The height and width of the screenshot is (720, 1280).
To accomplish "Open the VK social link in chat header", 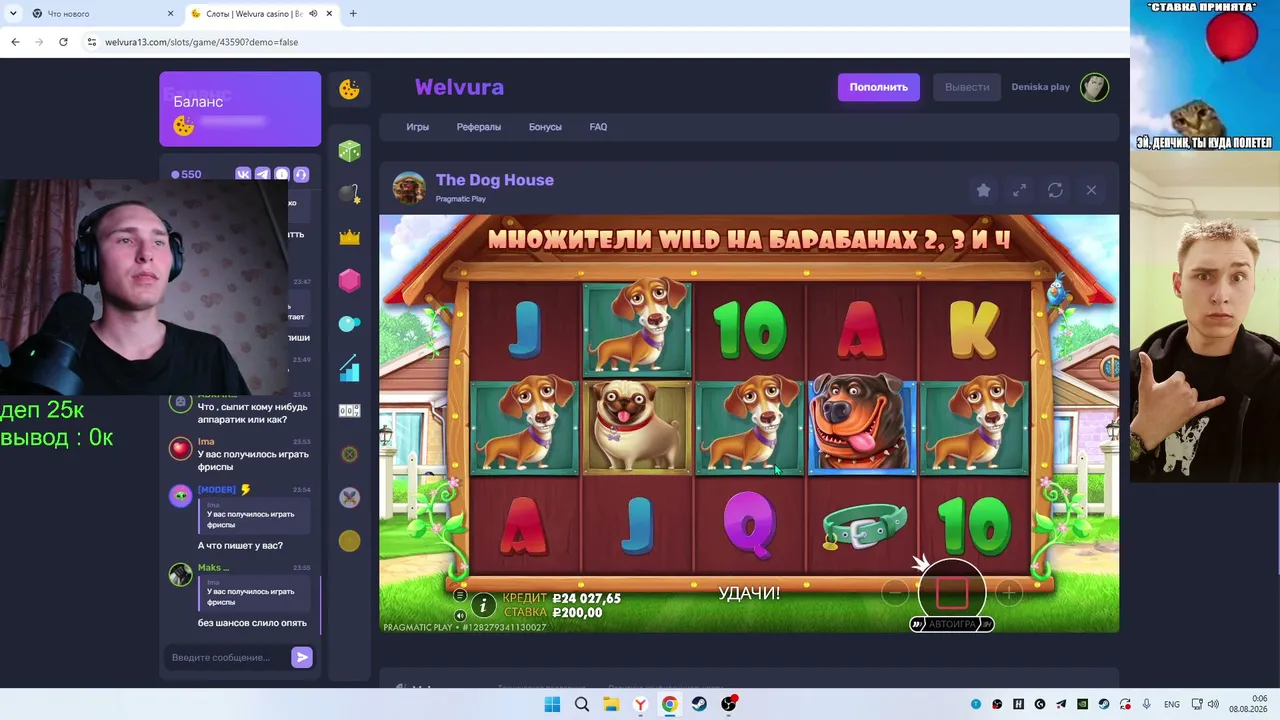I will [243, 174].
